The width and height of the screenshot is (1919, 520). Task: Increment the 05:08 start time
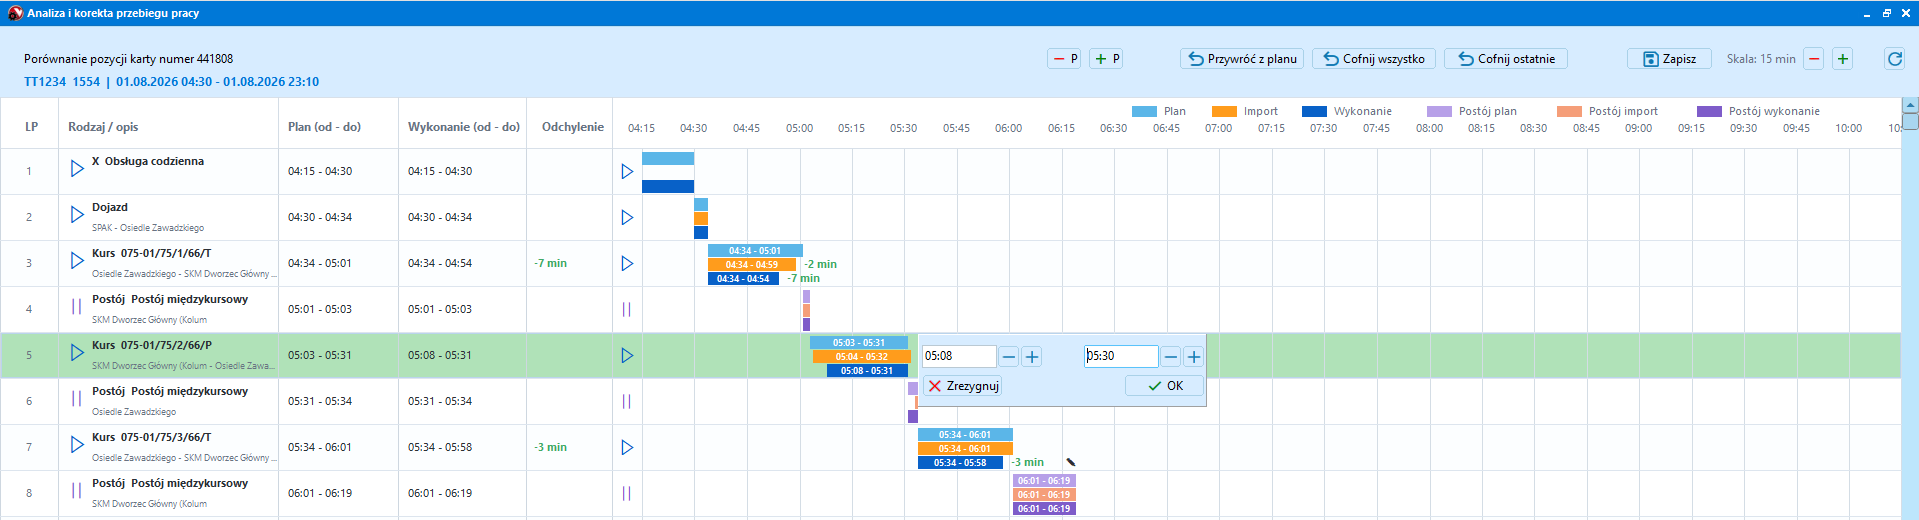(1032, 357)
